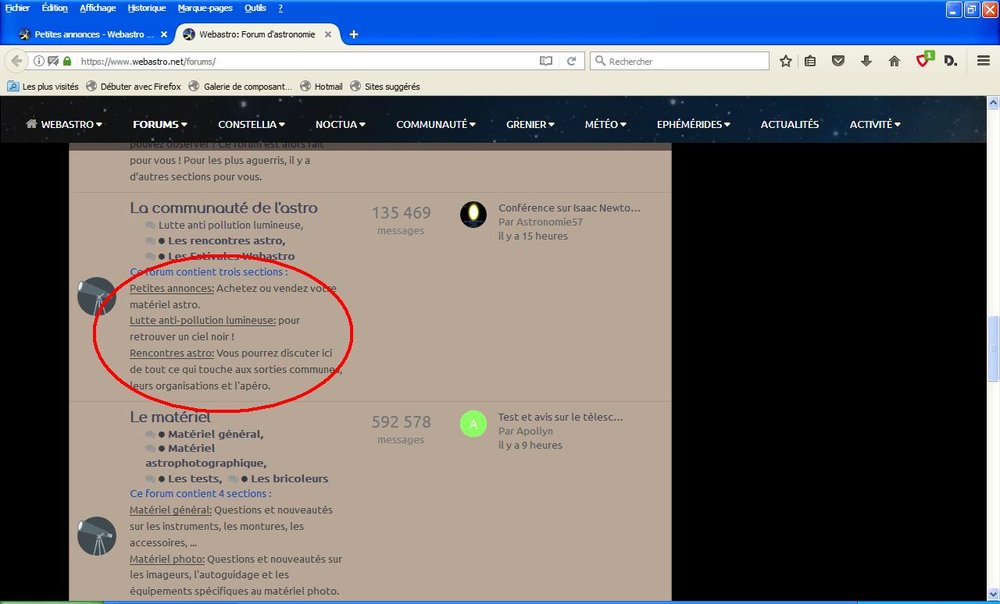Open the Conférence sur Isaac Newto... topic
Viewport: 1000px width, 604px height.
(569, 208)
